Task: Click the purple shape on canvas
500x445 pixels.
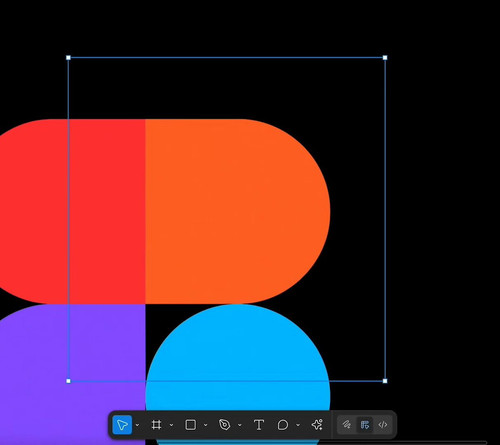Action: (x=72, y=374)
